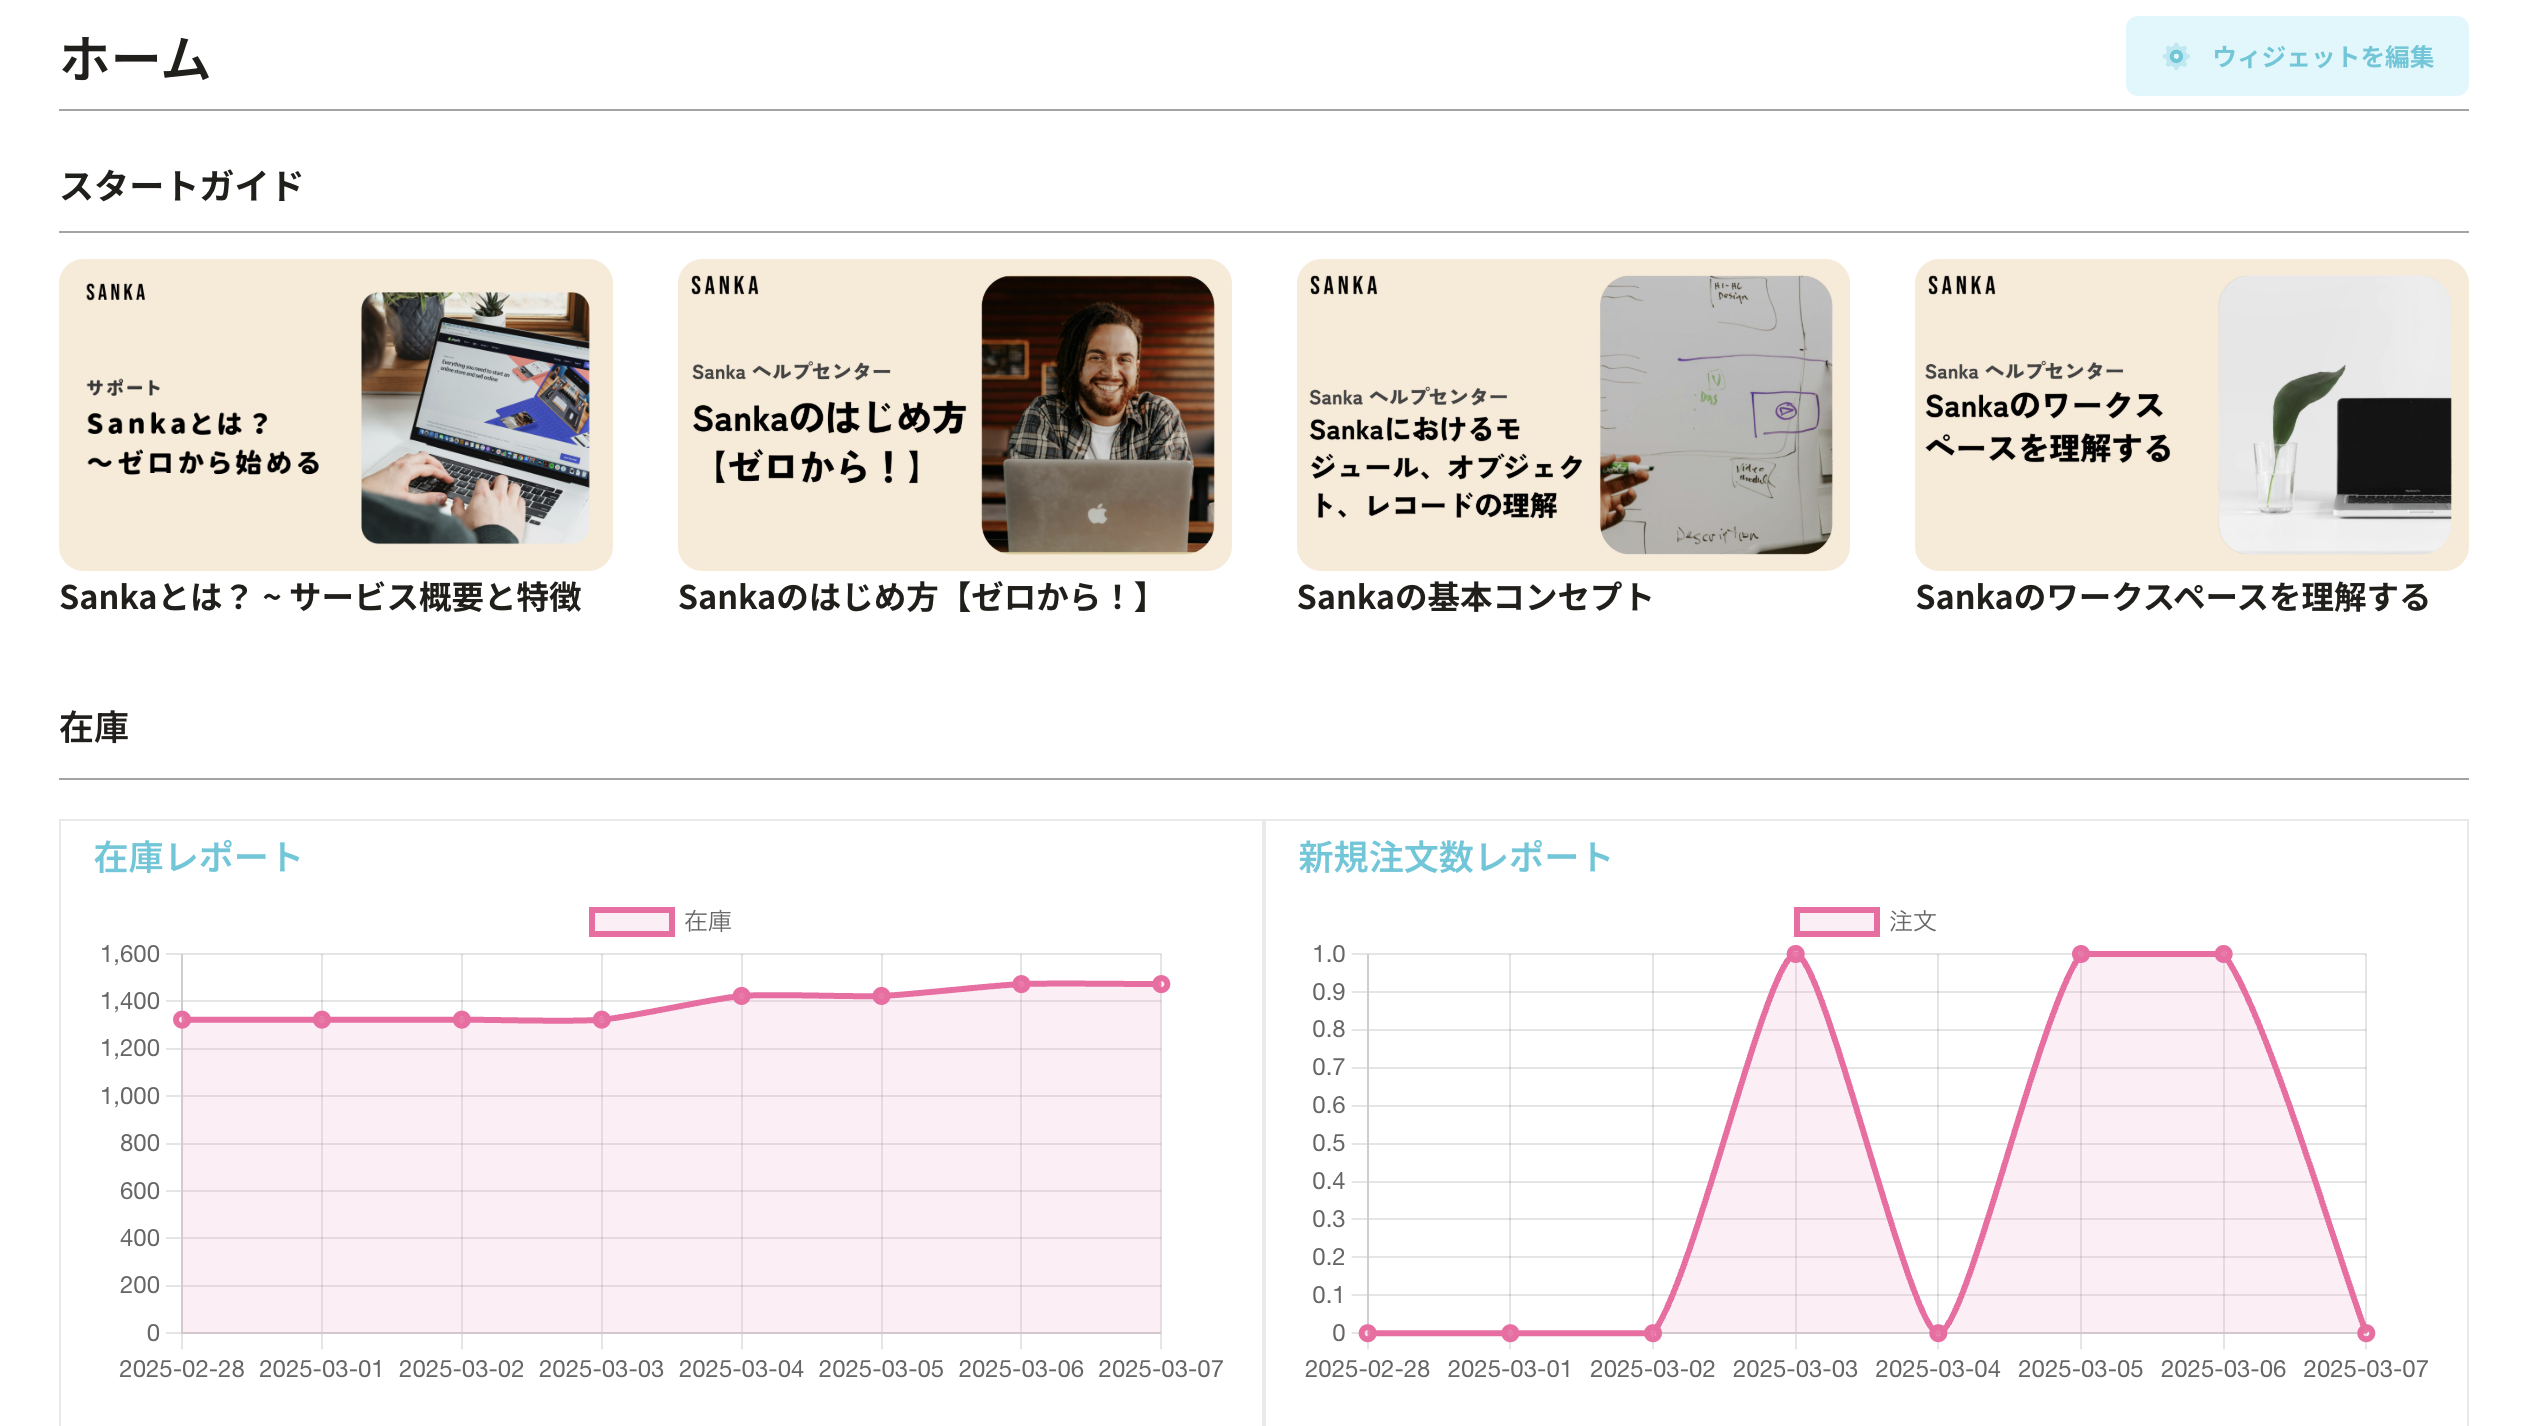
Task: Click the Sankaの基本コンセプト title link
Action: pyautogui.click(x=1474, y=597)
